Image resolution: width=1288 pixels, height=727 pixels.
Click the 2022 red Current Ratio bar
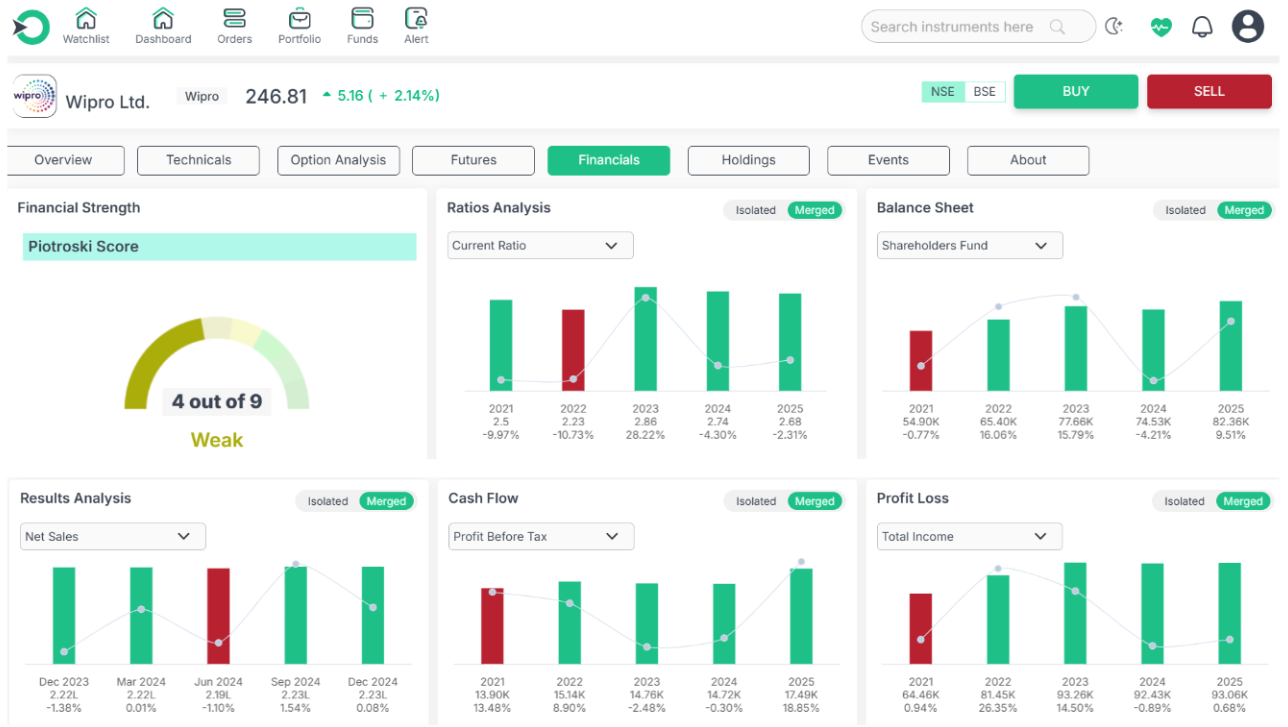pyautogui.click(x=573, y=350)
